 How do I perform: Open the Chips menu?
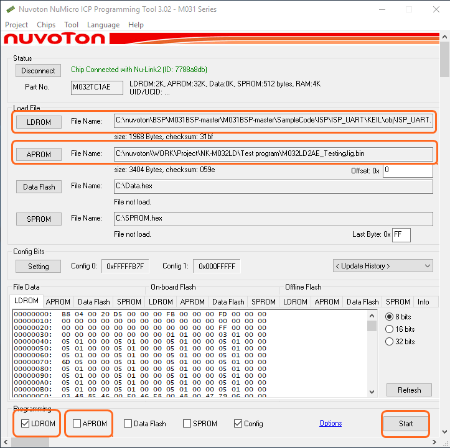pos(46,25)
